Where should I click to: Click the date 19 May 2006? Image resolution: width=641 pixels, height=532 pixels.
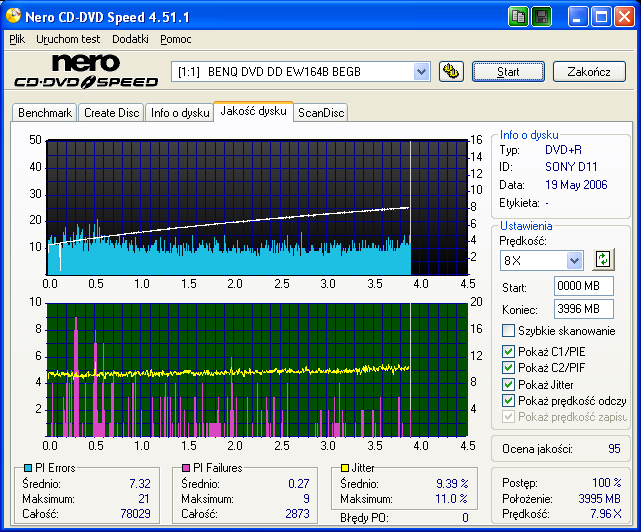(576, 185)
